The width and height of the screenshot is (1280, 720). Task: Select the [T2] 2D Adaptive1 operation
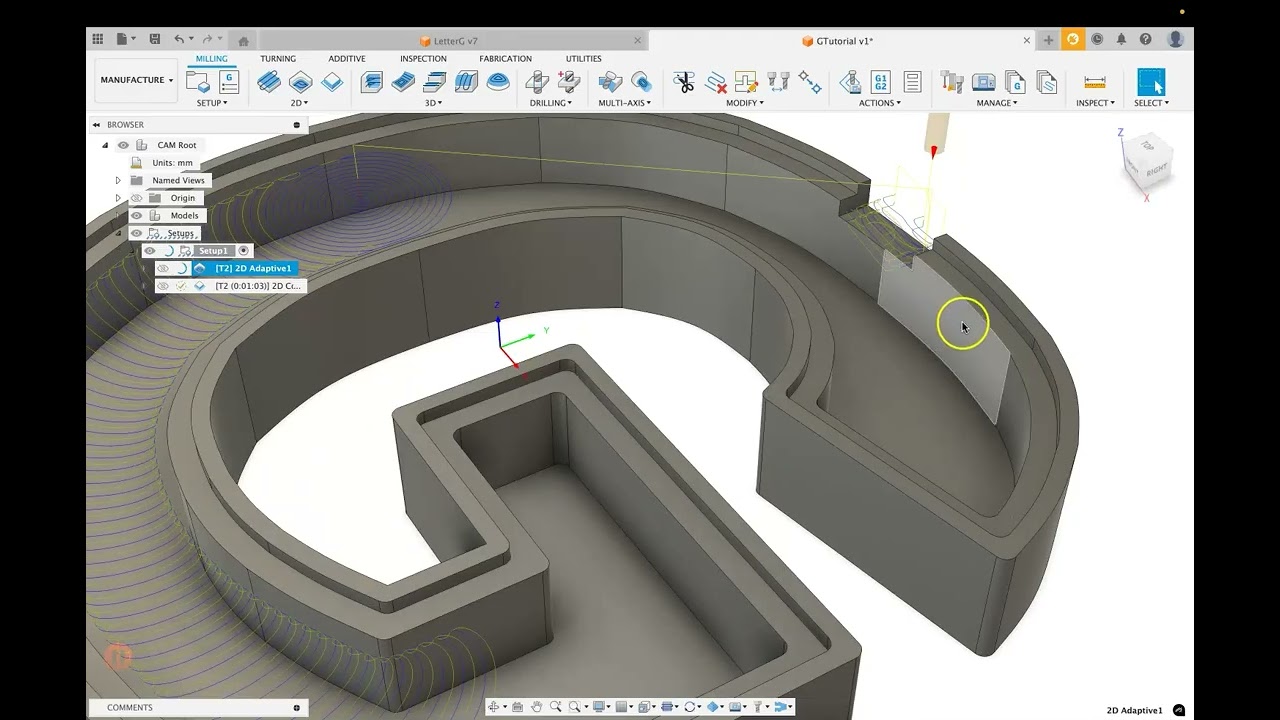tap(253, 269)
